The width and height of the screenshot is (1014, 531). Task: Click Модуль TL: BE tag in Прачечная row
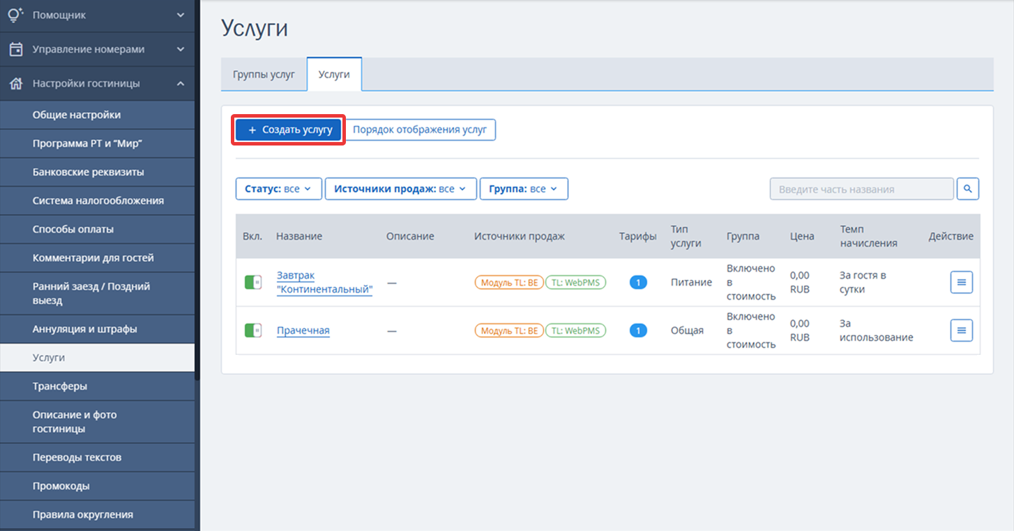pyautogui.click(x=509, y=331)
